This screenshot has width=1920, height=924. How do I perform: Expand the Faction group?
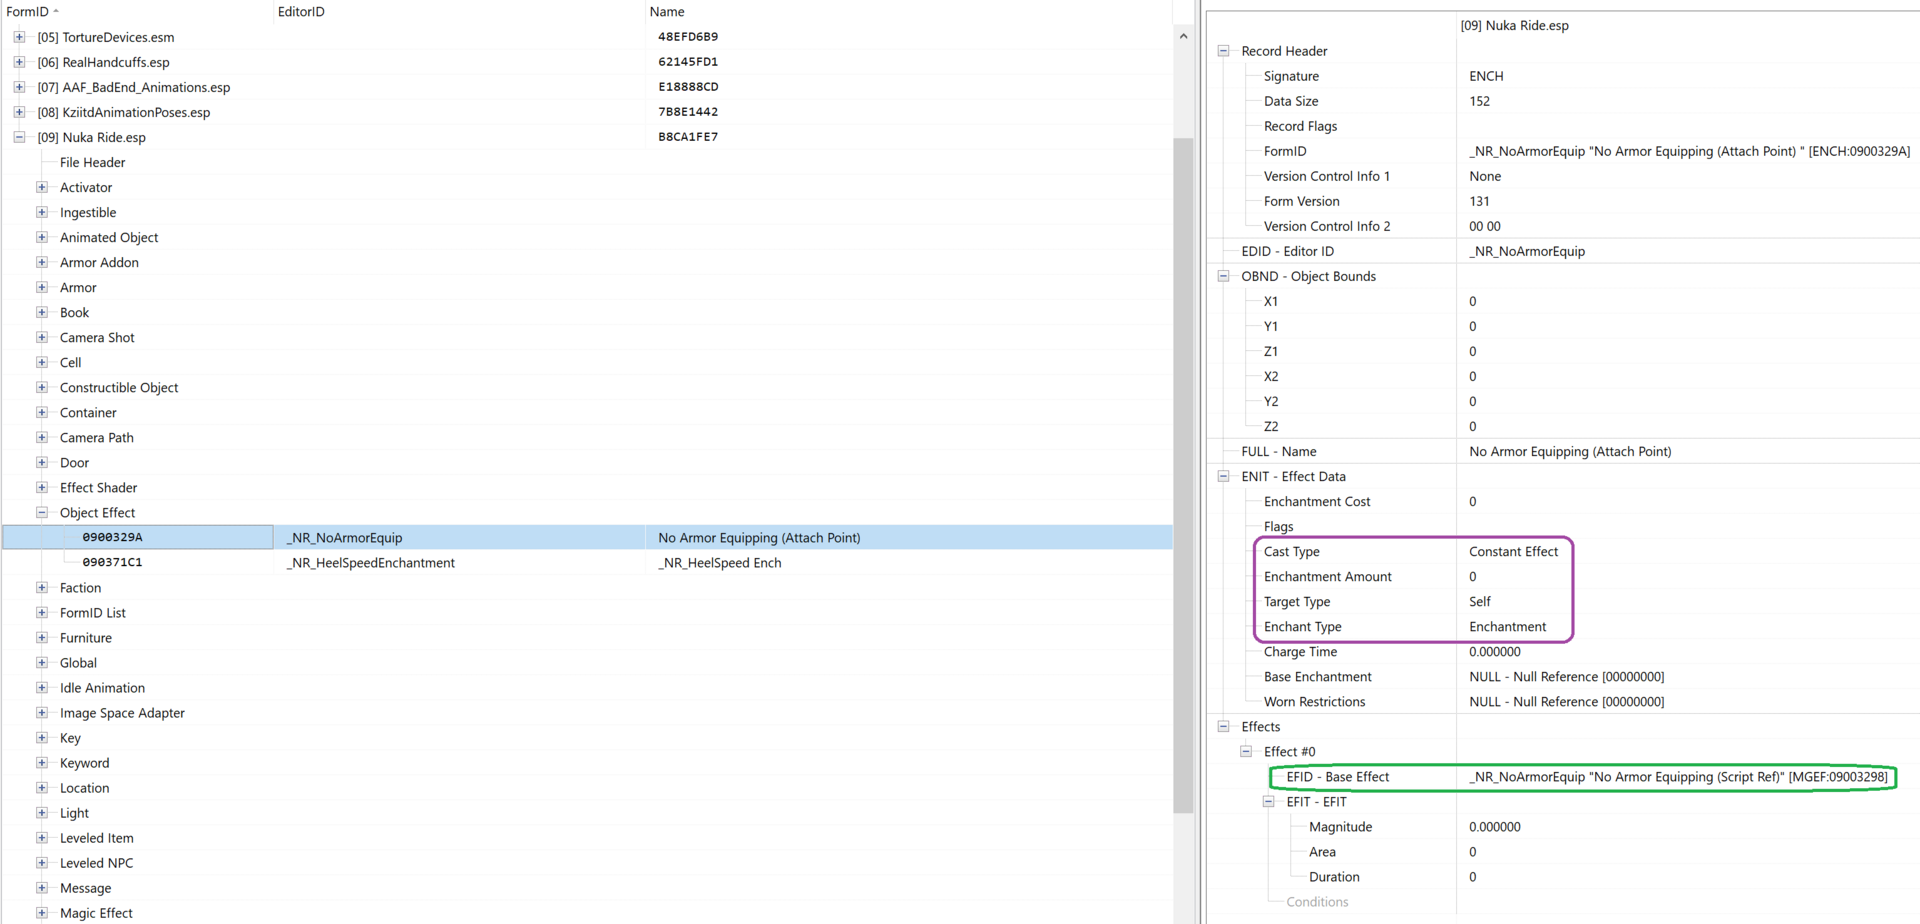tap(42, 587)
